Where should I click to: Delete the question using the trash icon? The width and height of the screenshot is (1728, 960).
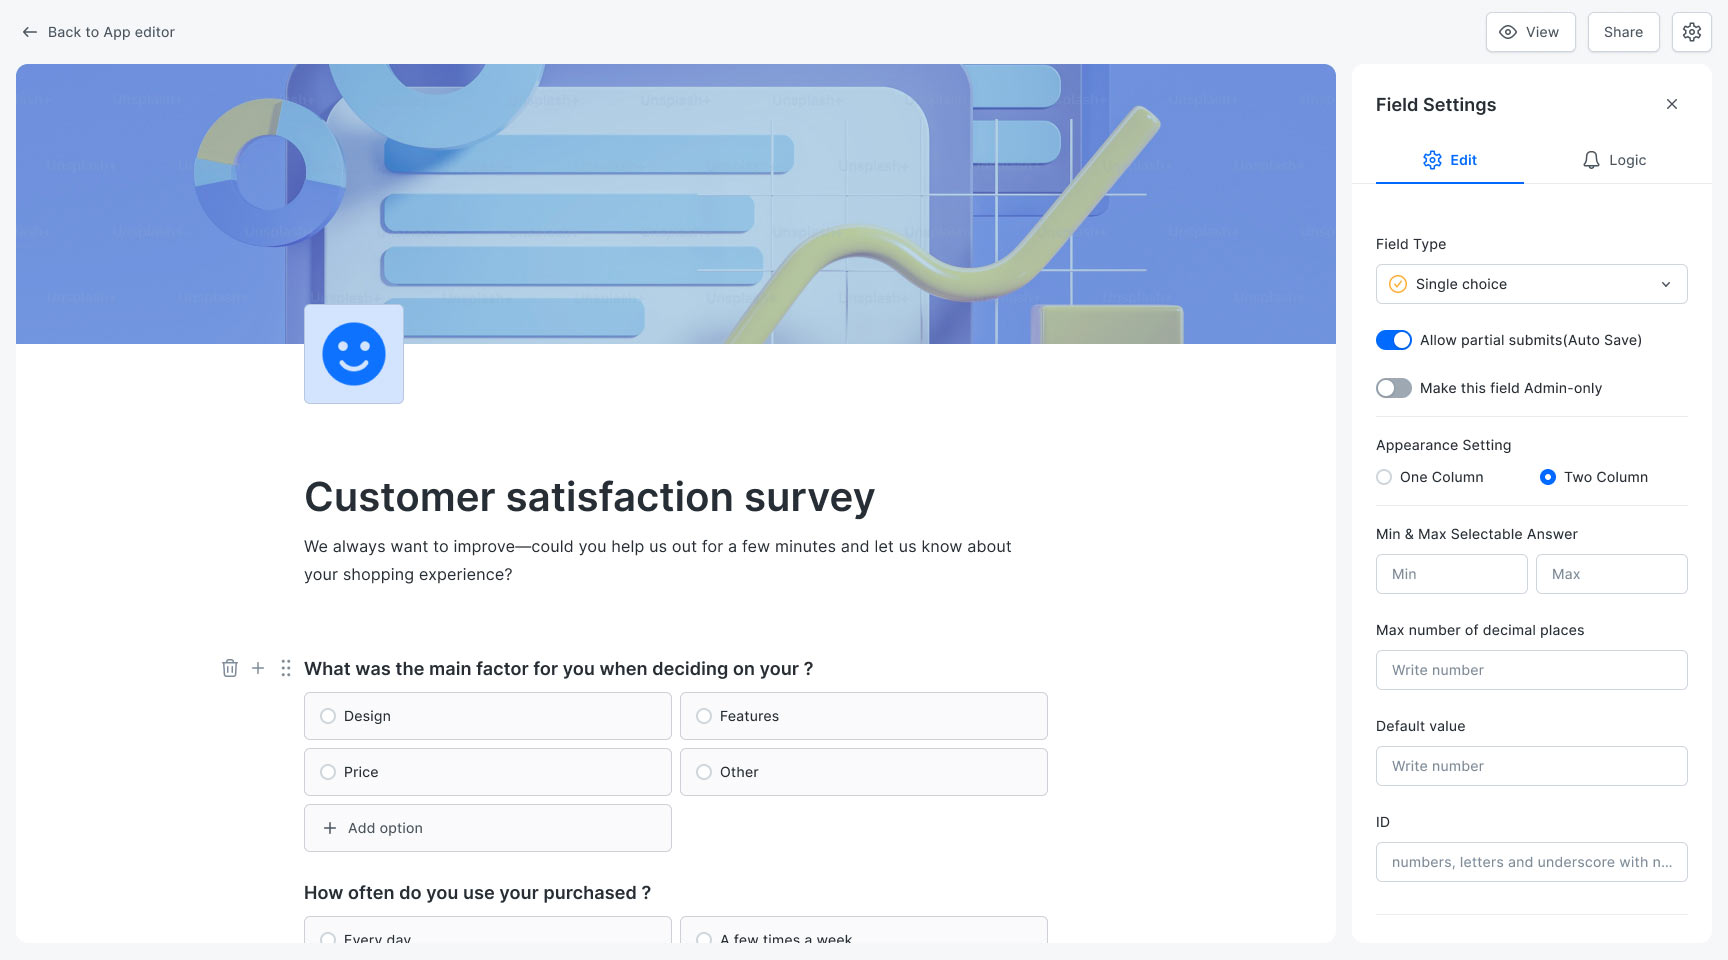(230, 668)
